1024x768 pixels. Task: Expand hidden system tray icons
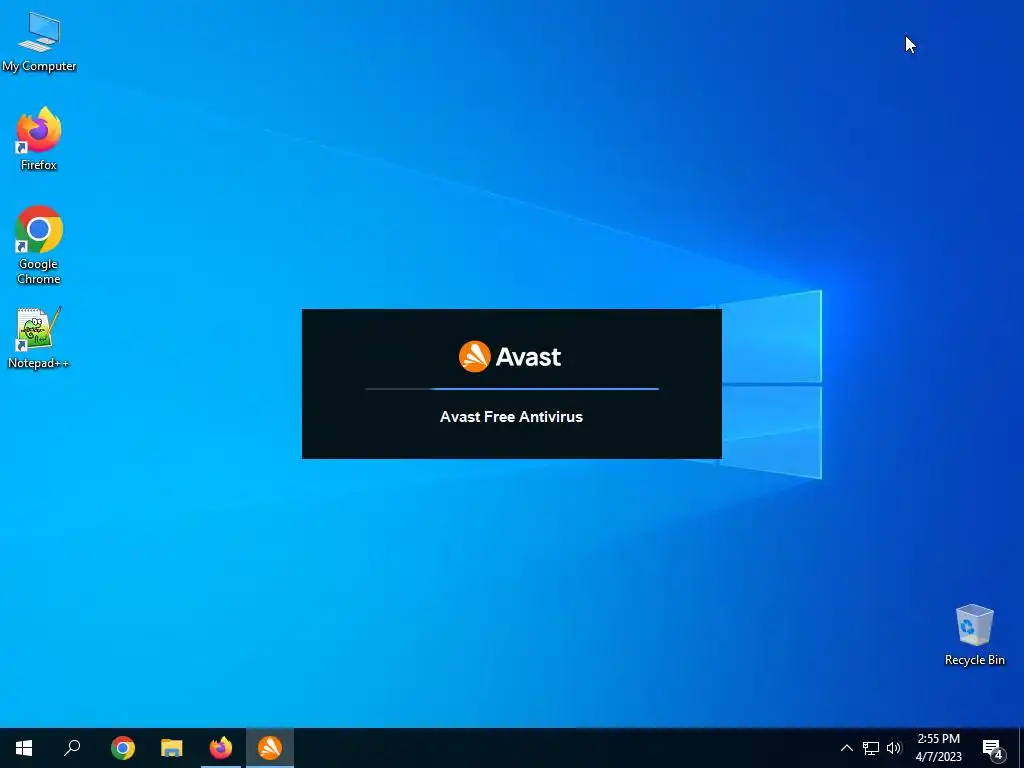click(x=846, y=748)
